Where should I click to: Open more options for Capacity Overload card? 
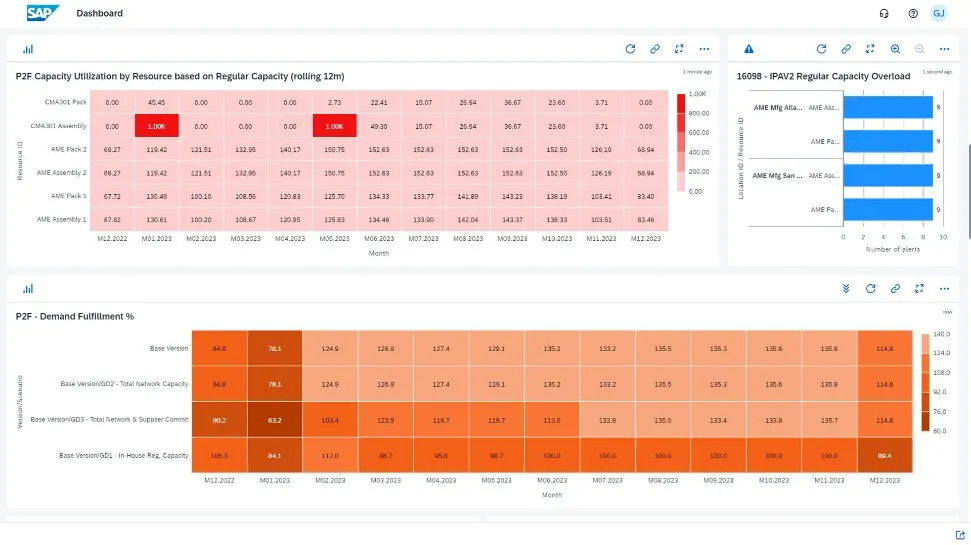pos(944,48)
